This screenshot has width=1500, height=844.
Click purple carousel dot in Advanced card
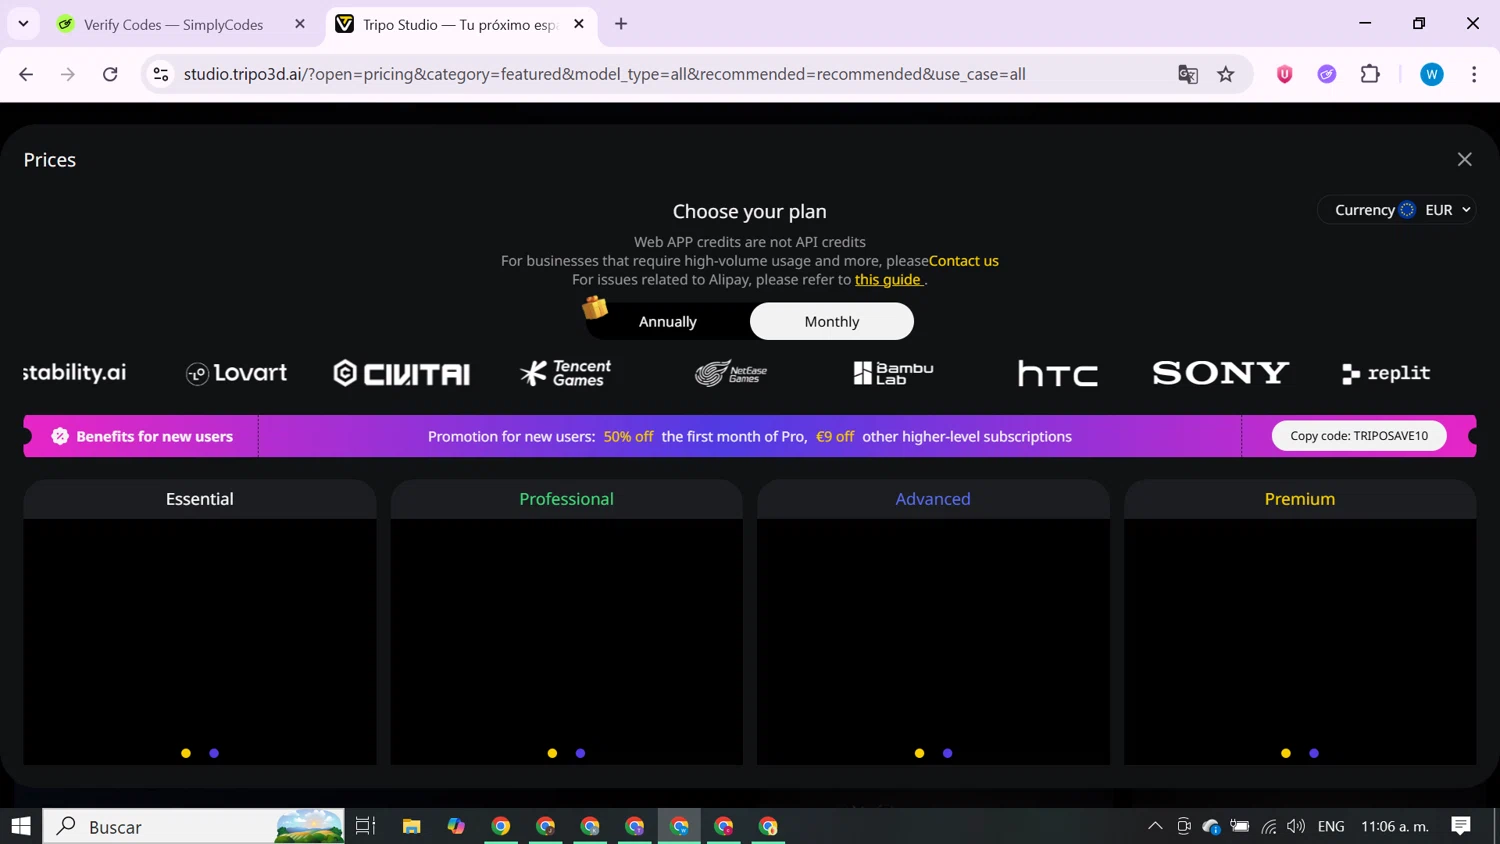coord(947,753)
